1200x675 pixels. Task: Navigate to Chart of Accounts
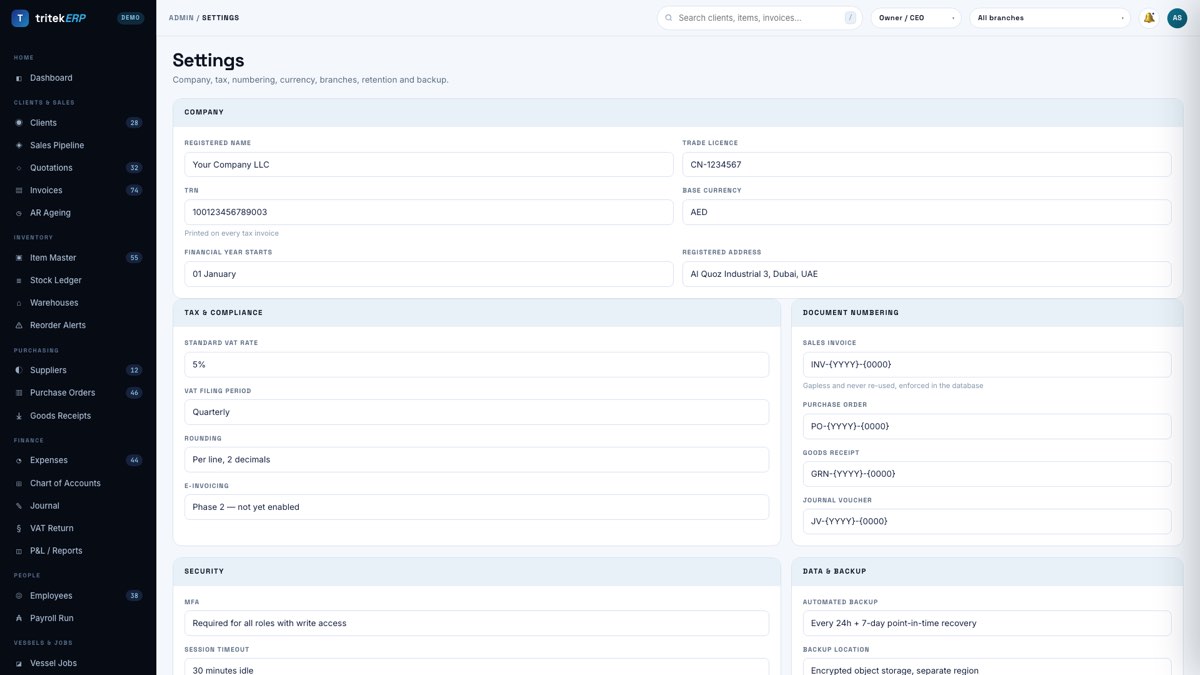click(x=78, y=483)
